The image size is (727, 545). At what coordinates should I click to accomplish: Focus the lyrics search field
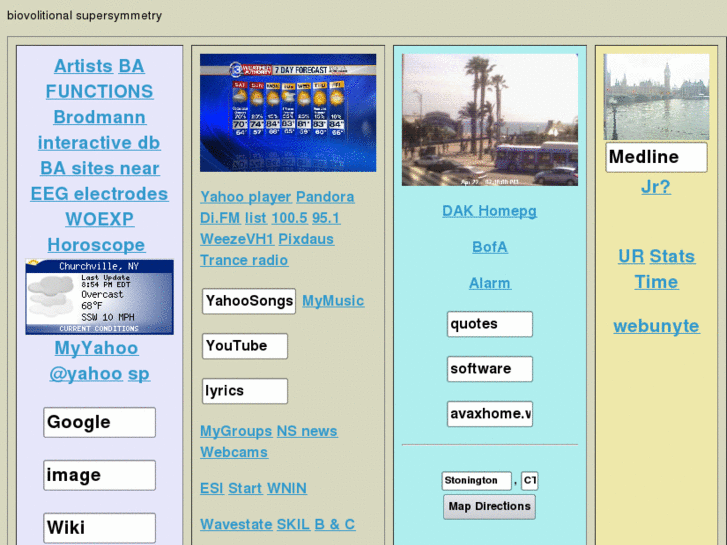(245, 391)
